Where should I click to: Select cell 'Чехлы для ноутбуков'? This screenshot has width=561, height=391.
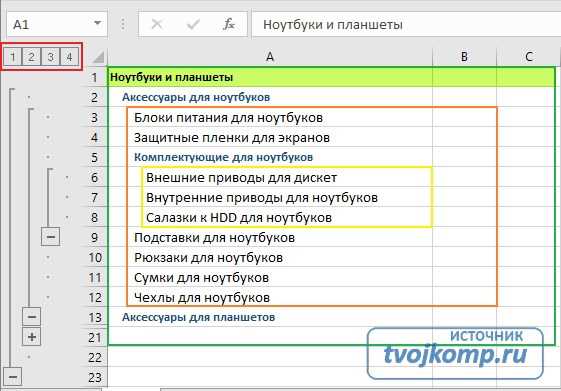[270, 298]
